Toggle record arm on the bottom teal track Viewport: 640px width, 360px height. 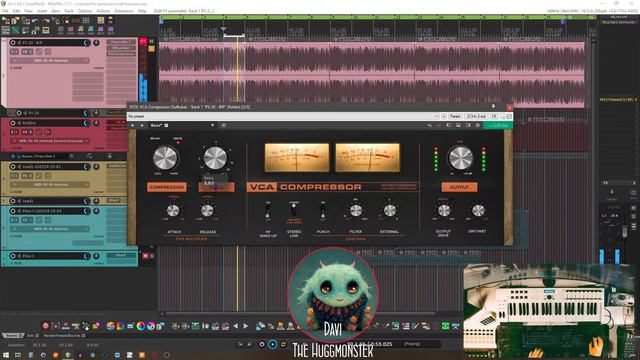click(x=13, y=256)
